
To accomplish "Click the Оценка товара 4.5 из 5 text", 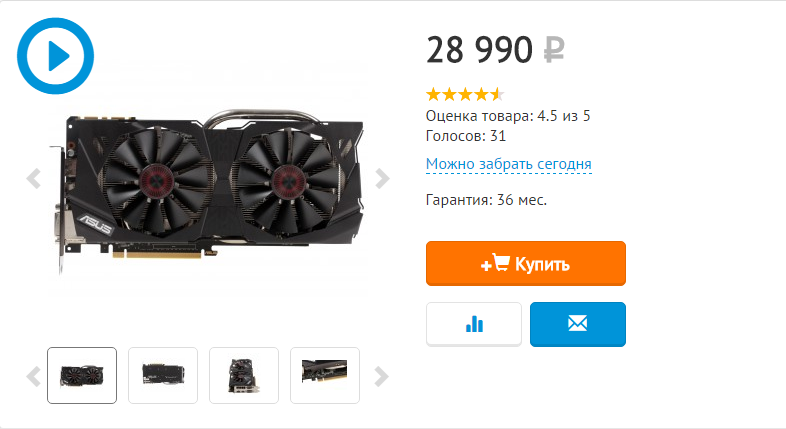I will [508, 116].
